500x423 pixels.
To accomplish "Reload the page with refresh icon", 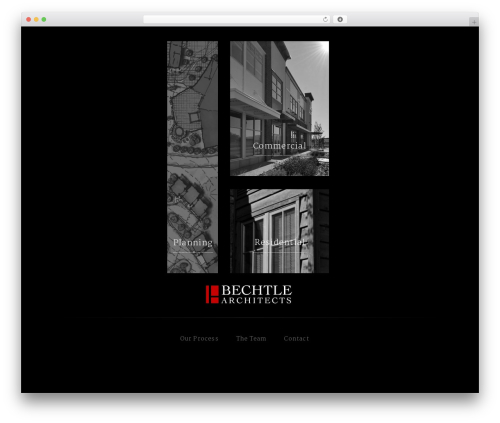I will pyautogui.click(x=325, y=19).
